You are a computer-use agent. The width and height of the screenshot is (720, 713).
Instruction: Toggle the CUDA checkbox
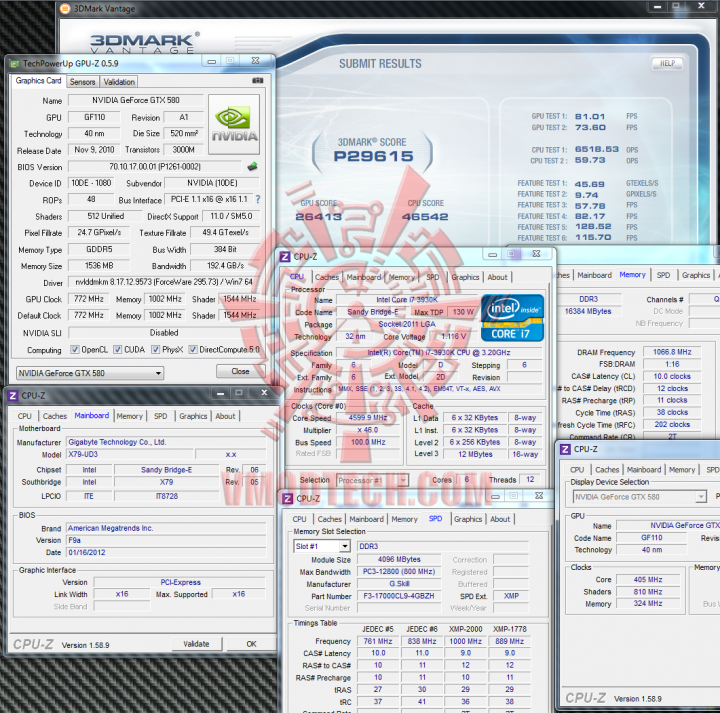coord(118,349)
